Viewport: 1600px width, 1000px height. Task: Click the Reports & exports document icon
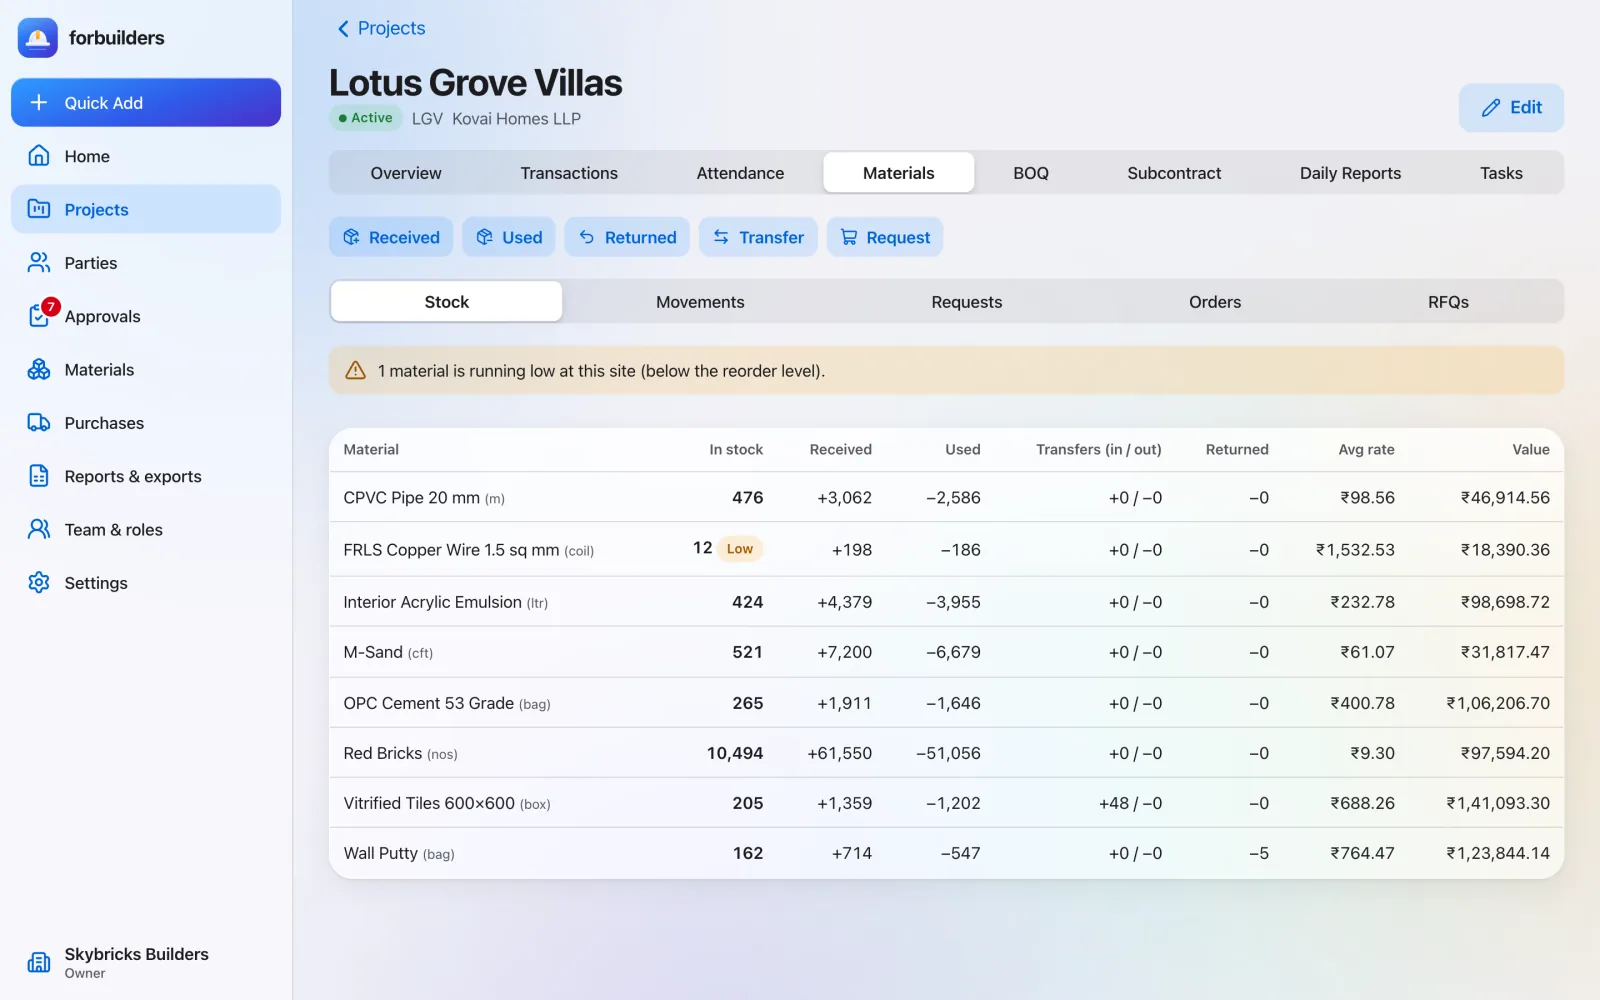tap(39, 476)
